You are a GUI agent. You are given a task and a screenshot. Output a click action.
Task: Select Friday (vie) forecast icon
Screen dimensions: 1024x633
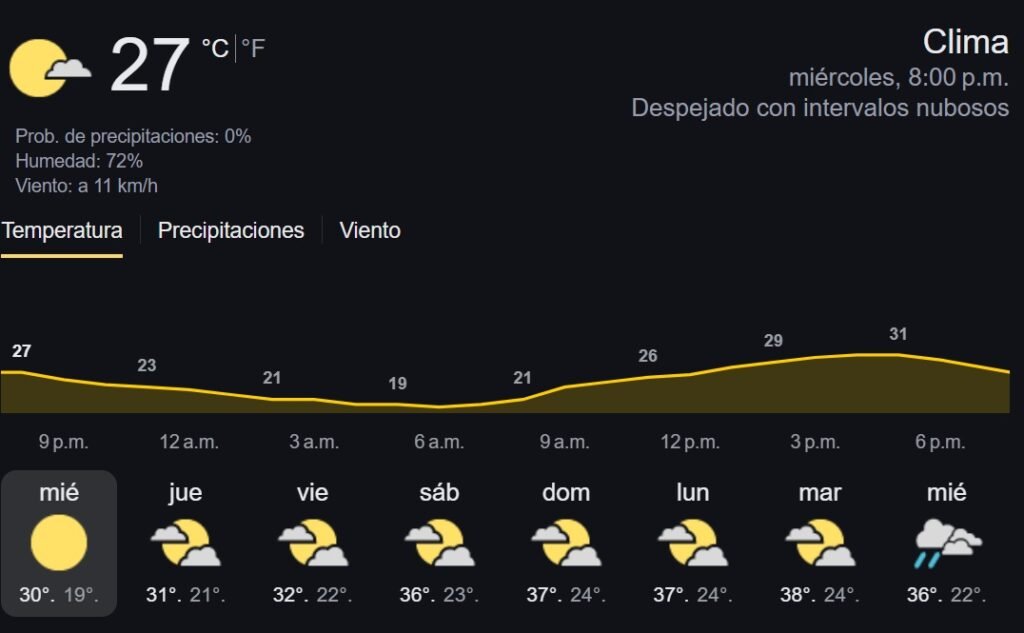(313, 542)
